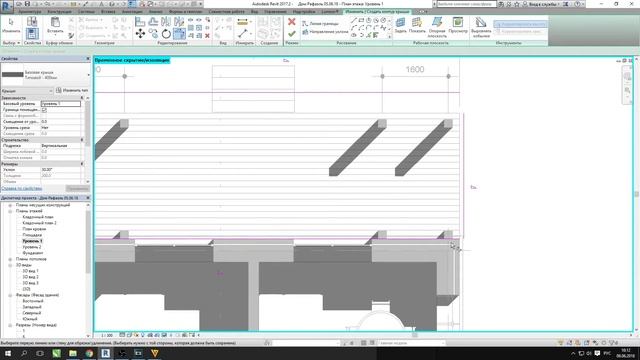The image size is (640, 360).
Task: Open Площадка plan in project browser
Action: click(32, 235)
